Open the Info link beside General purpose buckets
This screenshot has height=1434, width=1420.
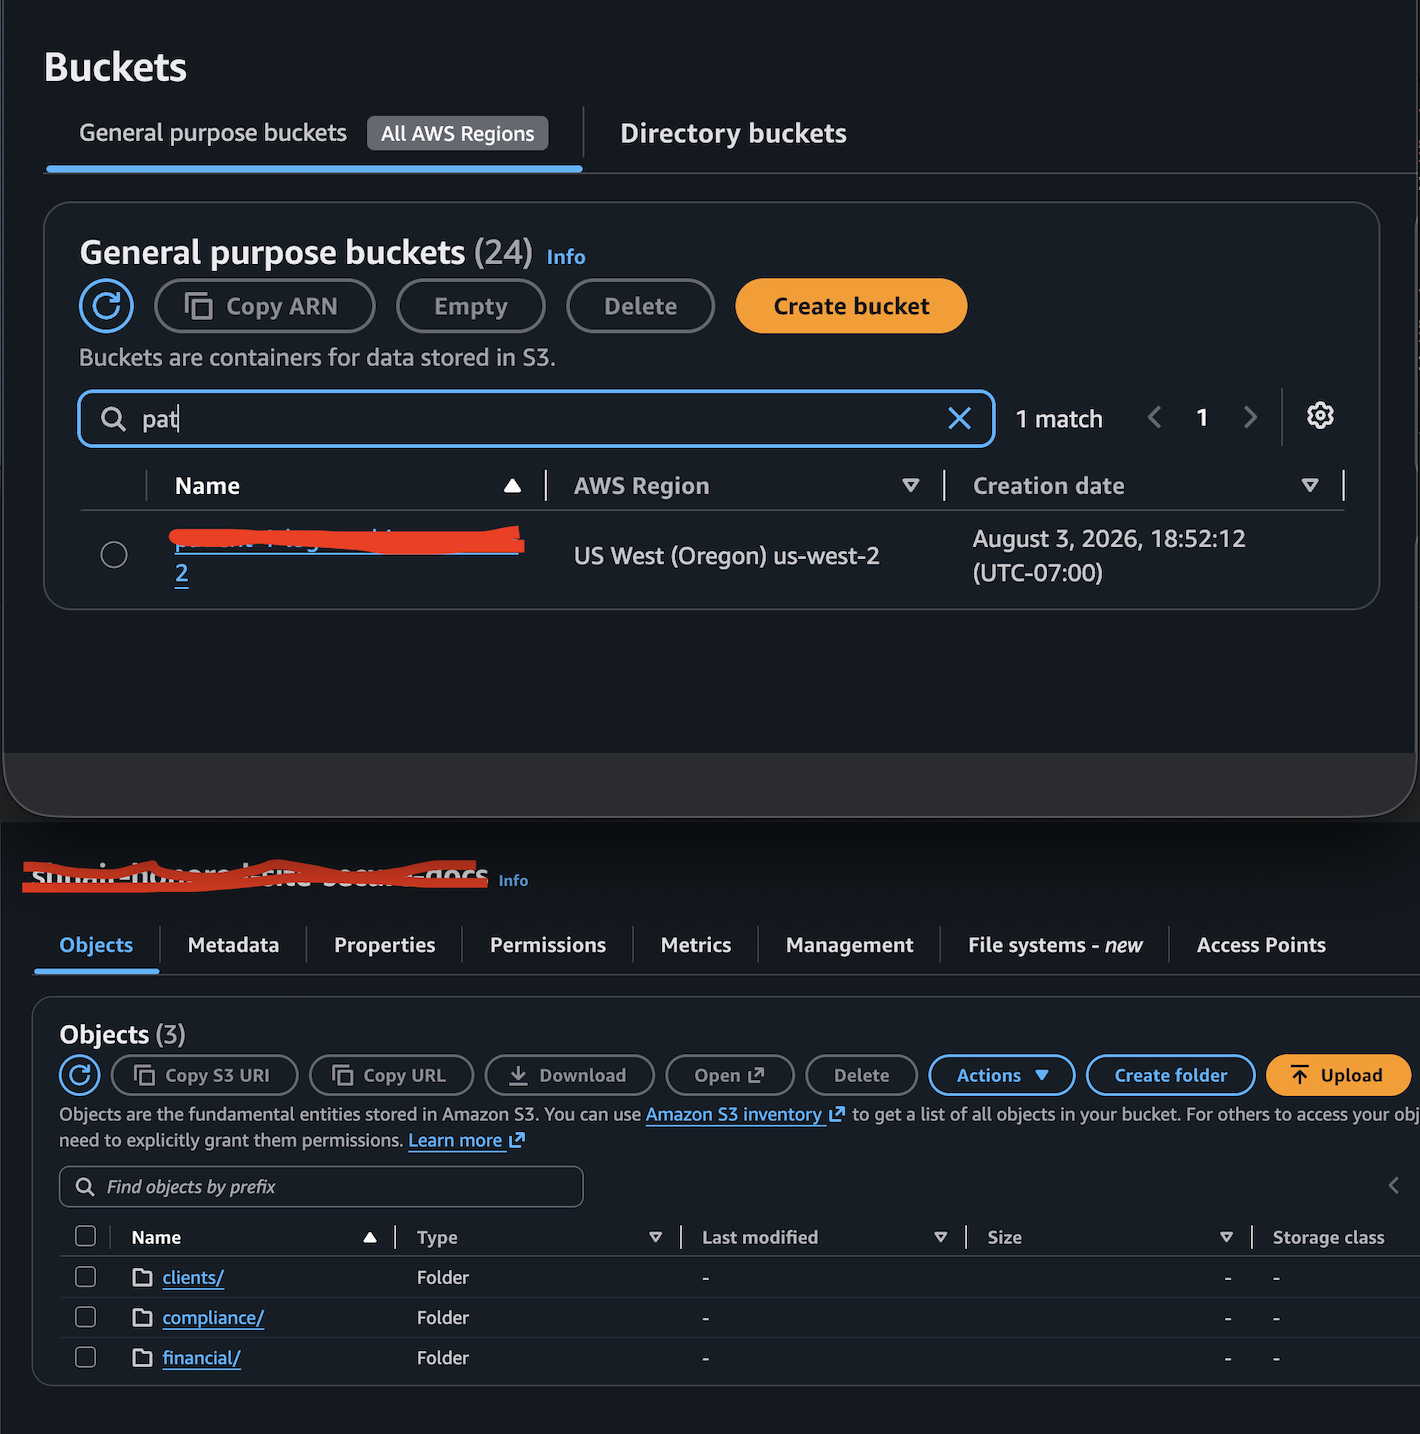point(566,257)
